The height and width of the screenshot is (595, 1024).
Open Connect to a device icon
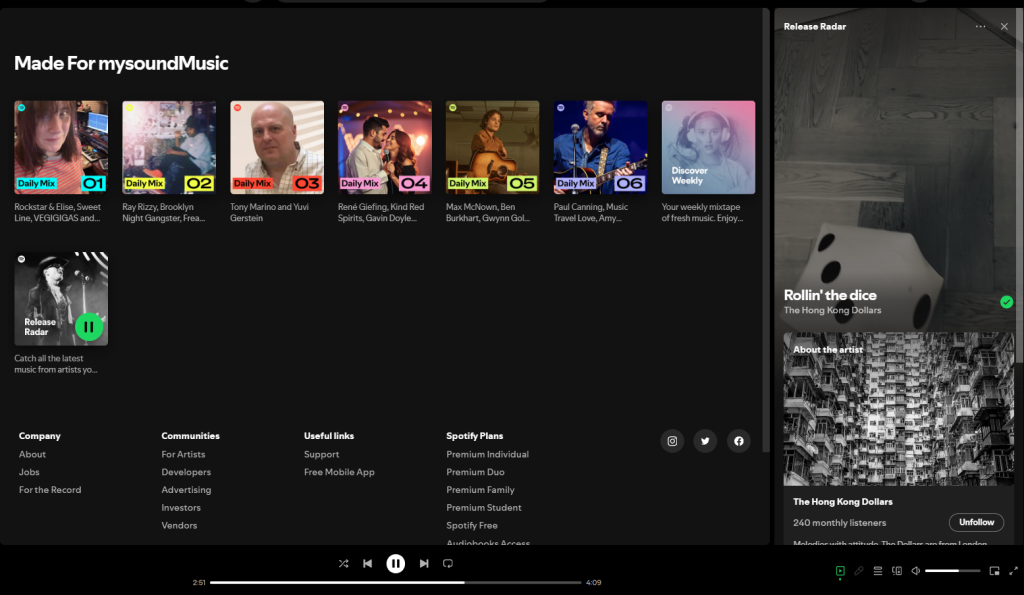(x=897, y=571)
